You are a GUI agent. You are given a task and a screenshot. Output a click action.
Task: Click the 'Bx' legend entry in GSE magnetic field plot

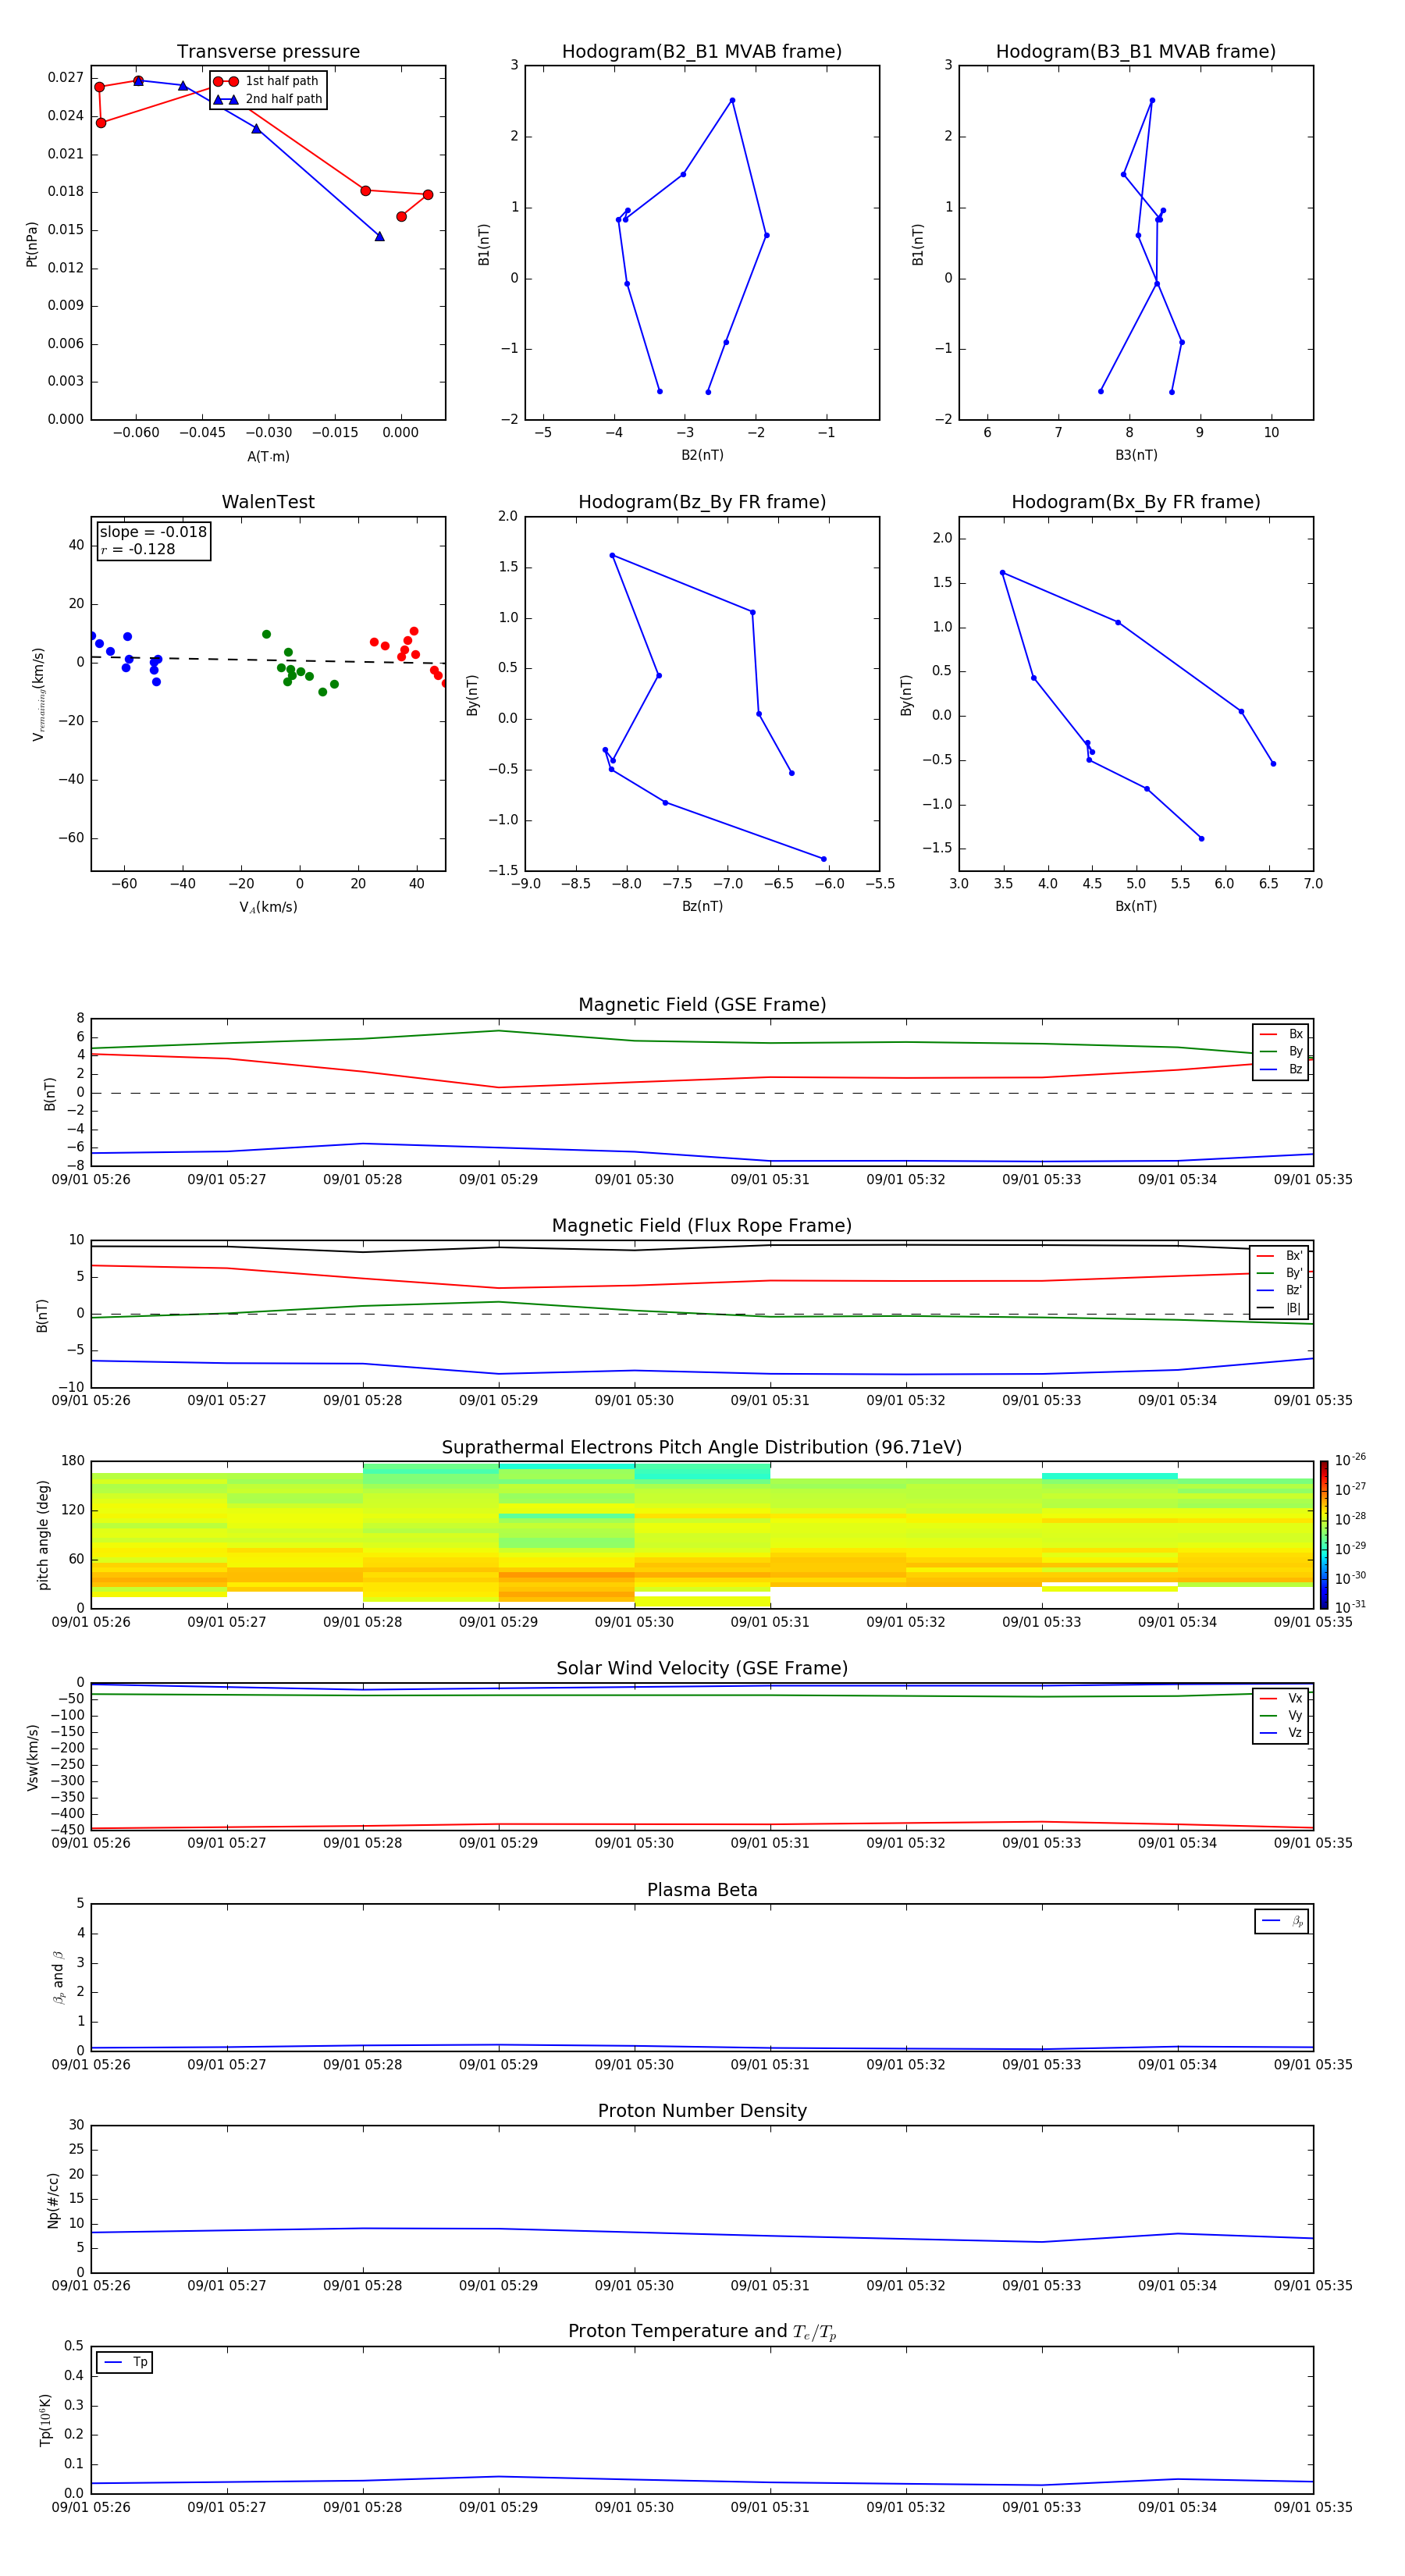1281,1034
